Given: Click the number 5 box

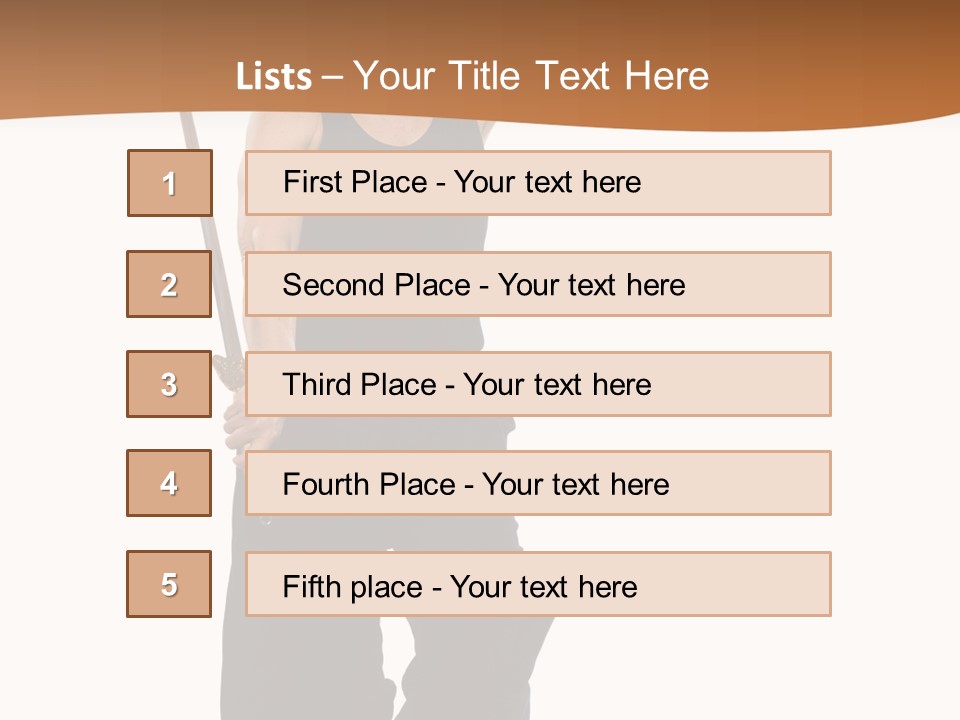Looking at the screenshot, I should click(169, 584).
